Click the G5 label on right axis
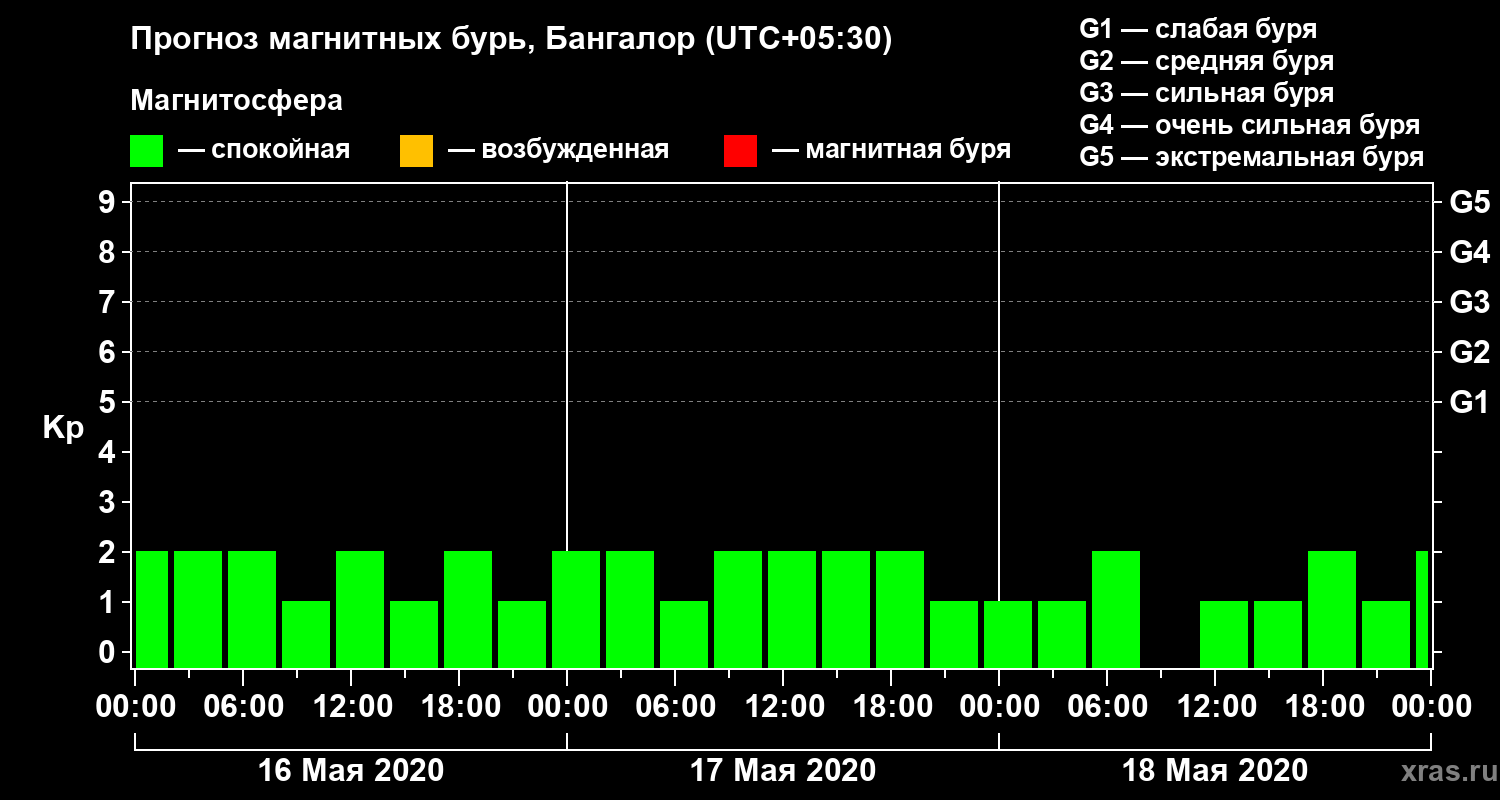The height and width of the screenshot is (800, 1500). coord(1469,202)
